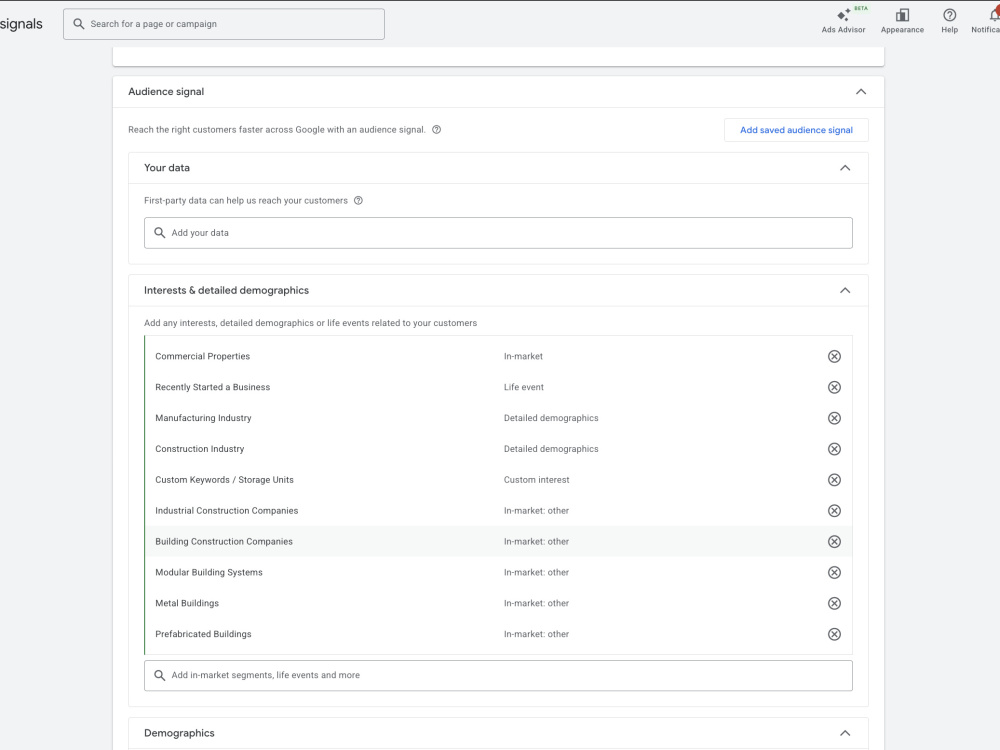Open the Notifications bell icon
The height and width of the screenshot is (750, 1000).
(994, 15)
